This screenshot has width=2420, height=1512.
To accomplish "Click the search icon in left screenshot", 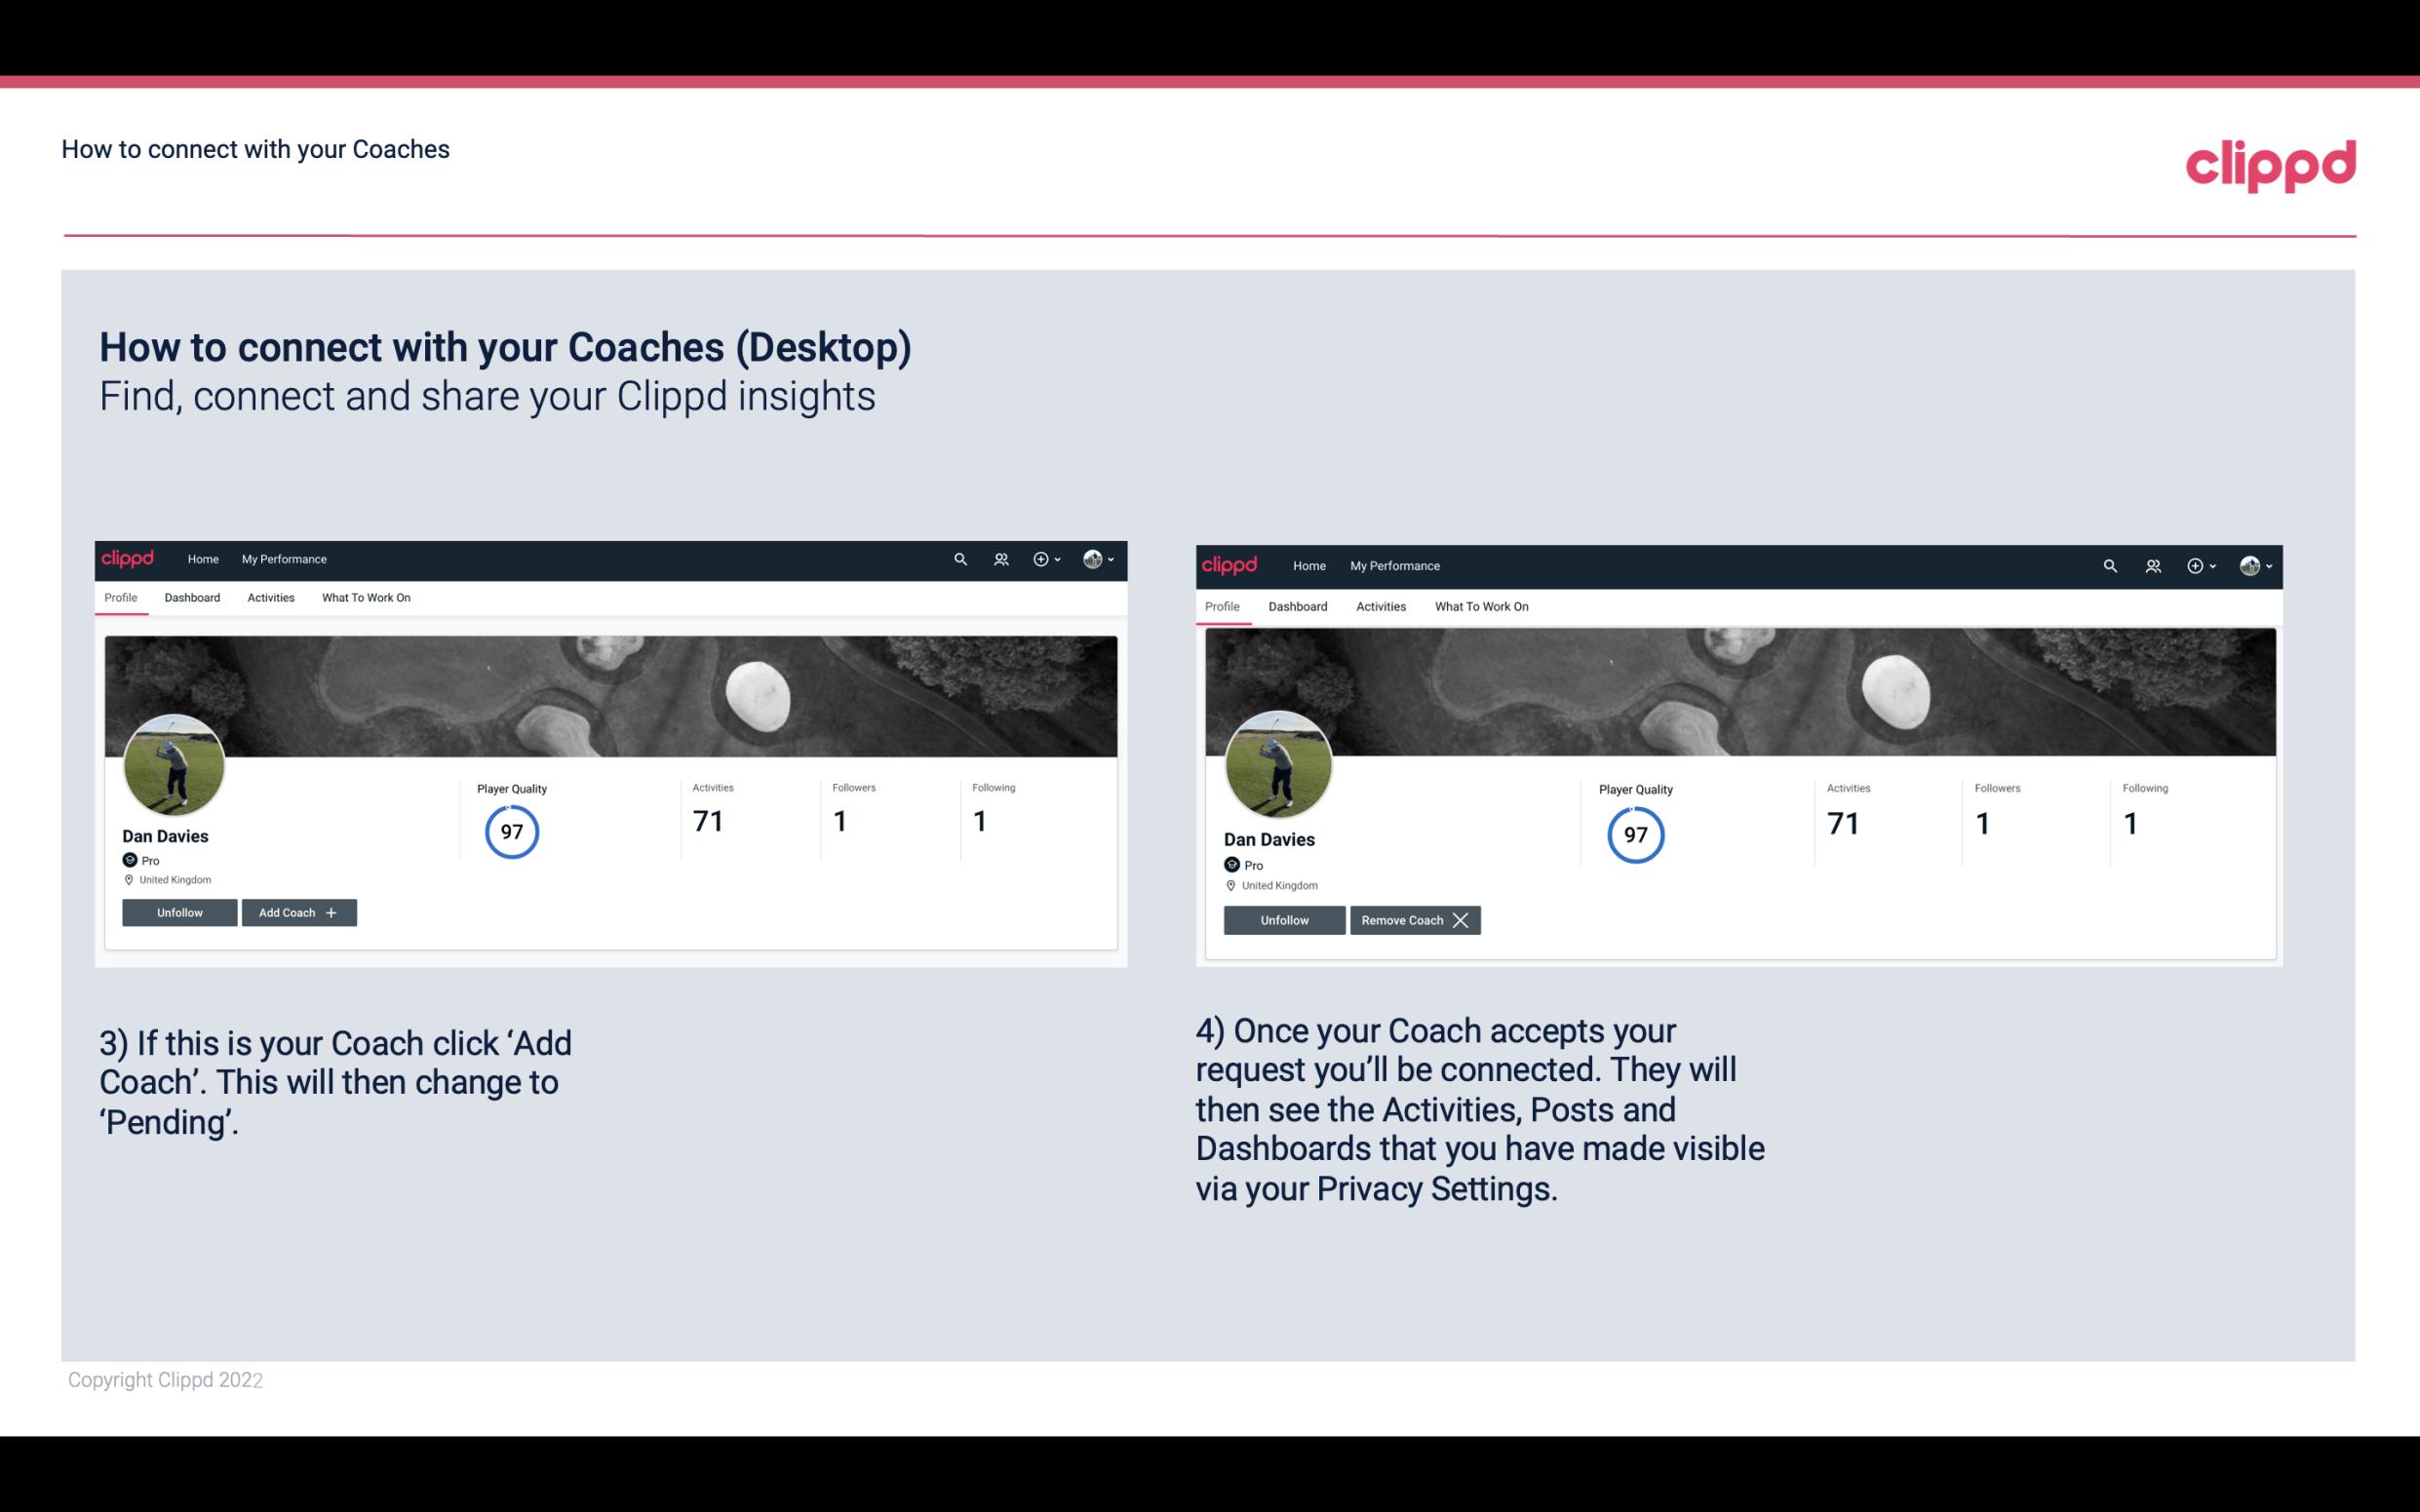I will (x=961, y=560).
